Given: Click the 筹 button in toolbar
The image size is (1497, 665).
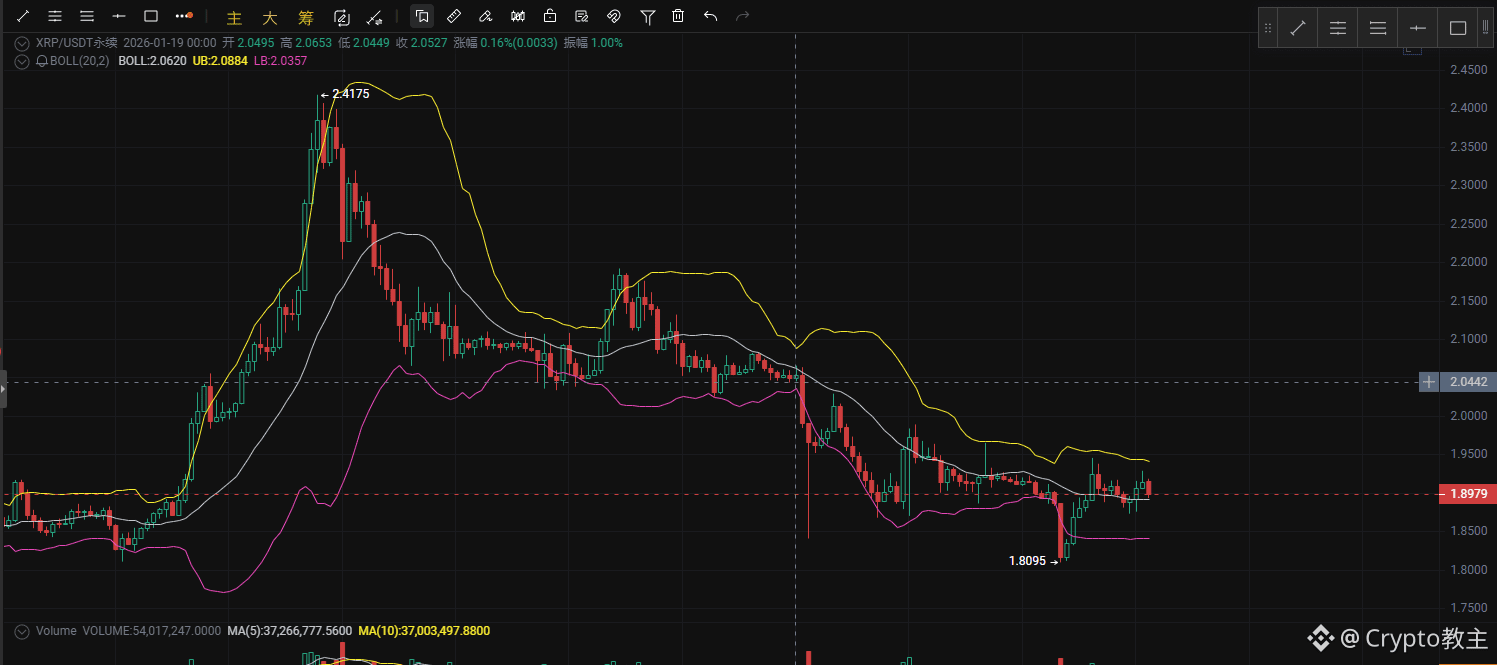Looking at the screenshot, I should pyautogui.click(x=306, y=17).
